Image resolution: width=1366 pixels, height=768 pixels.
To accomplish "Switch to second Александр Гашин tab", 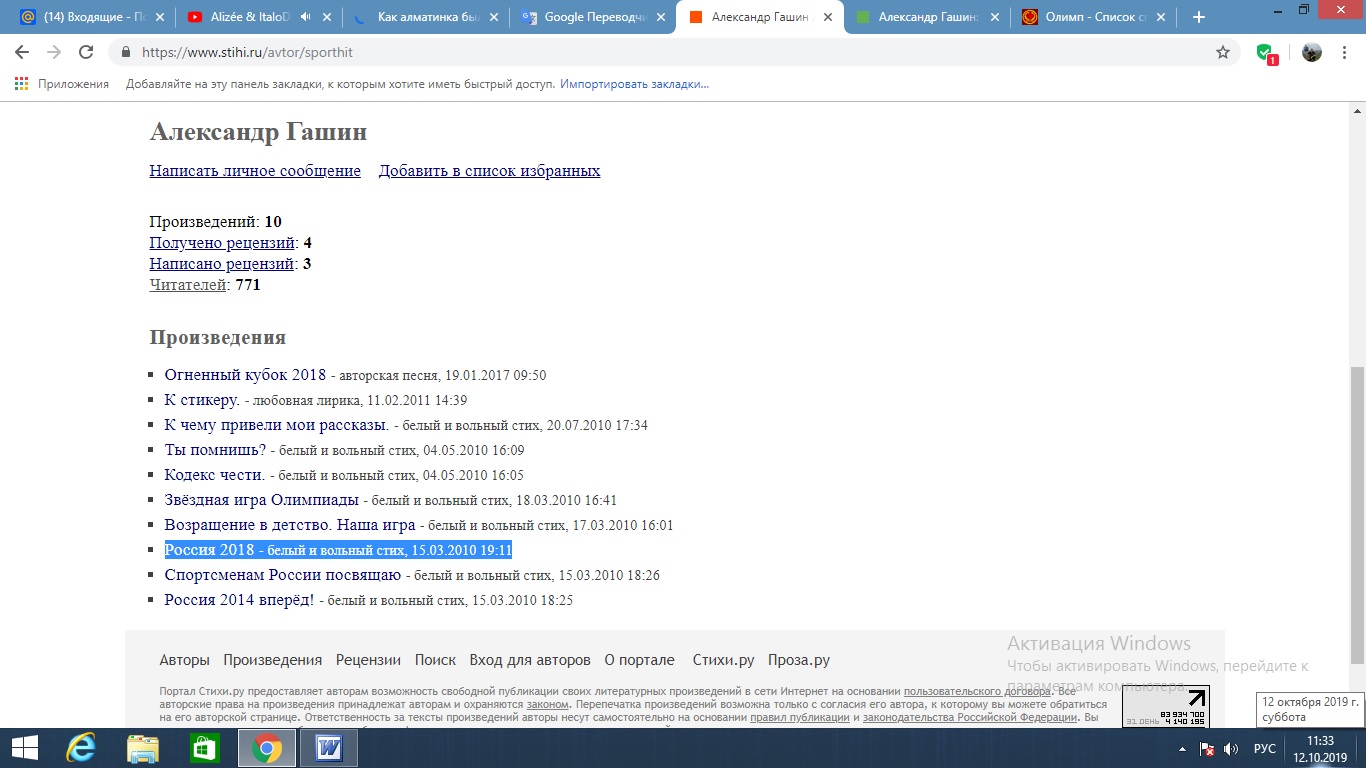I will pos(927,17).
